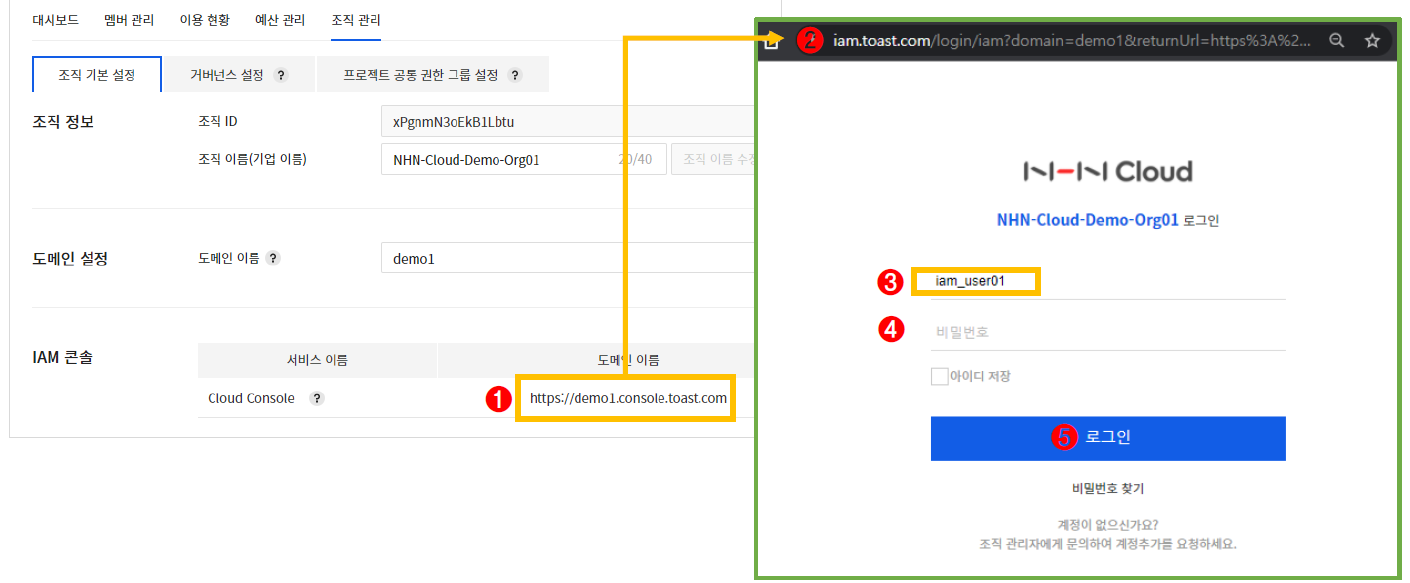Click the 도메인 설정 section heading
Viewport: 1410px width, 583px height.
coord(70,258)
